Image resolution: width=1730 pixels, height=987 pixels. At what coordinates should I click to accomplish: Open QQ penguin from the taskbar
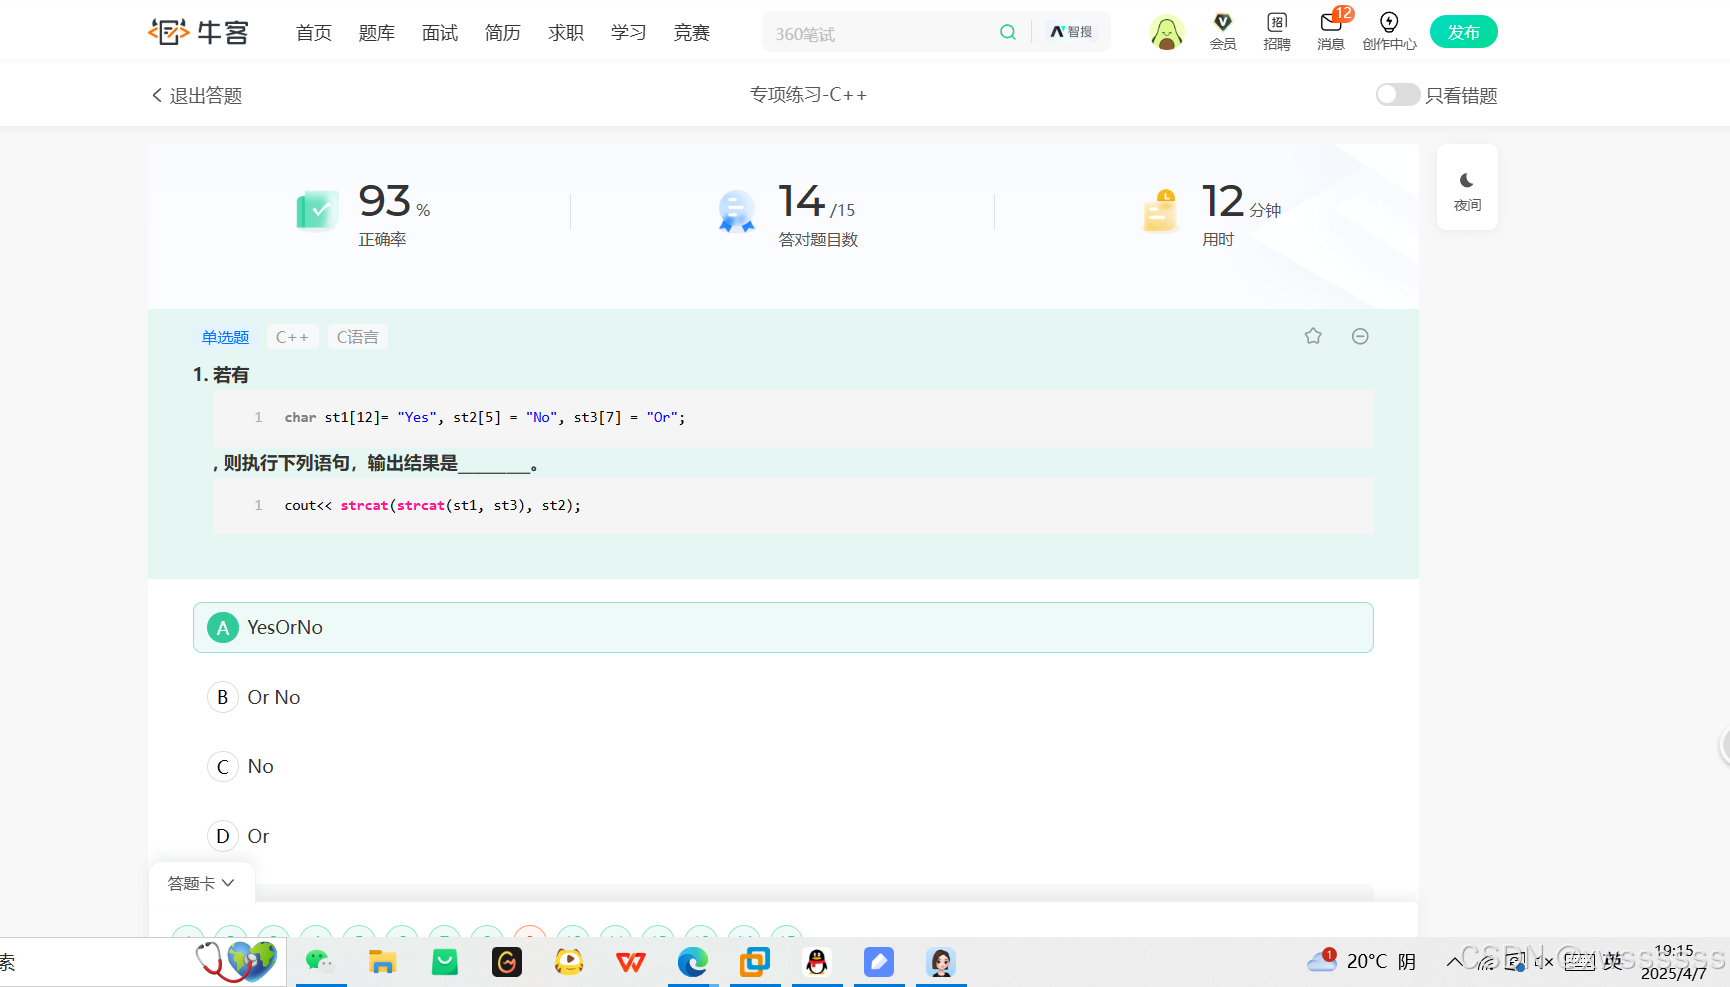coord(817,962)
